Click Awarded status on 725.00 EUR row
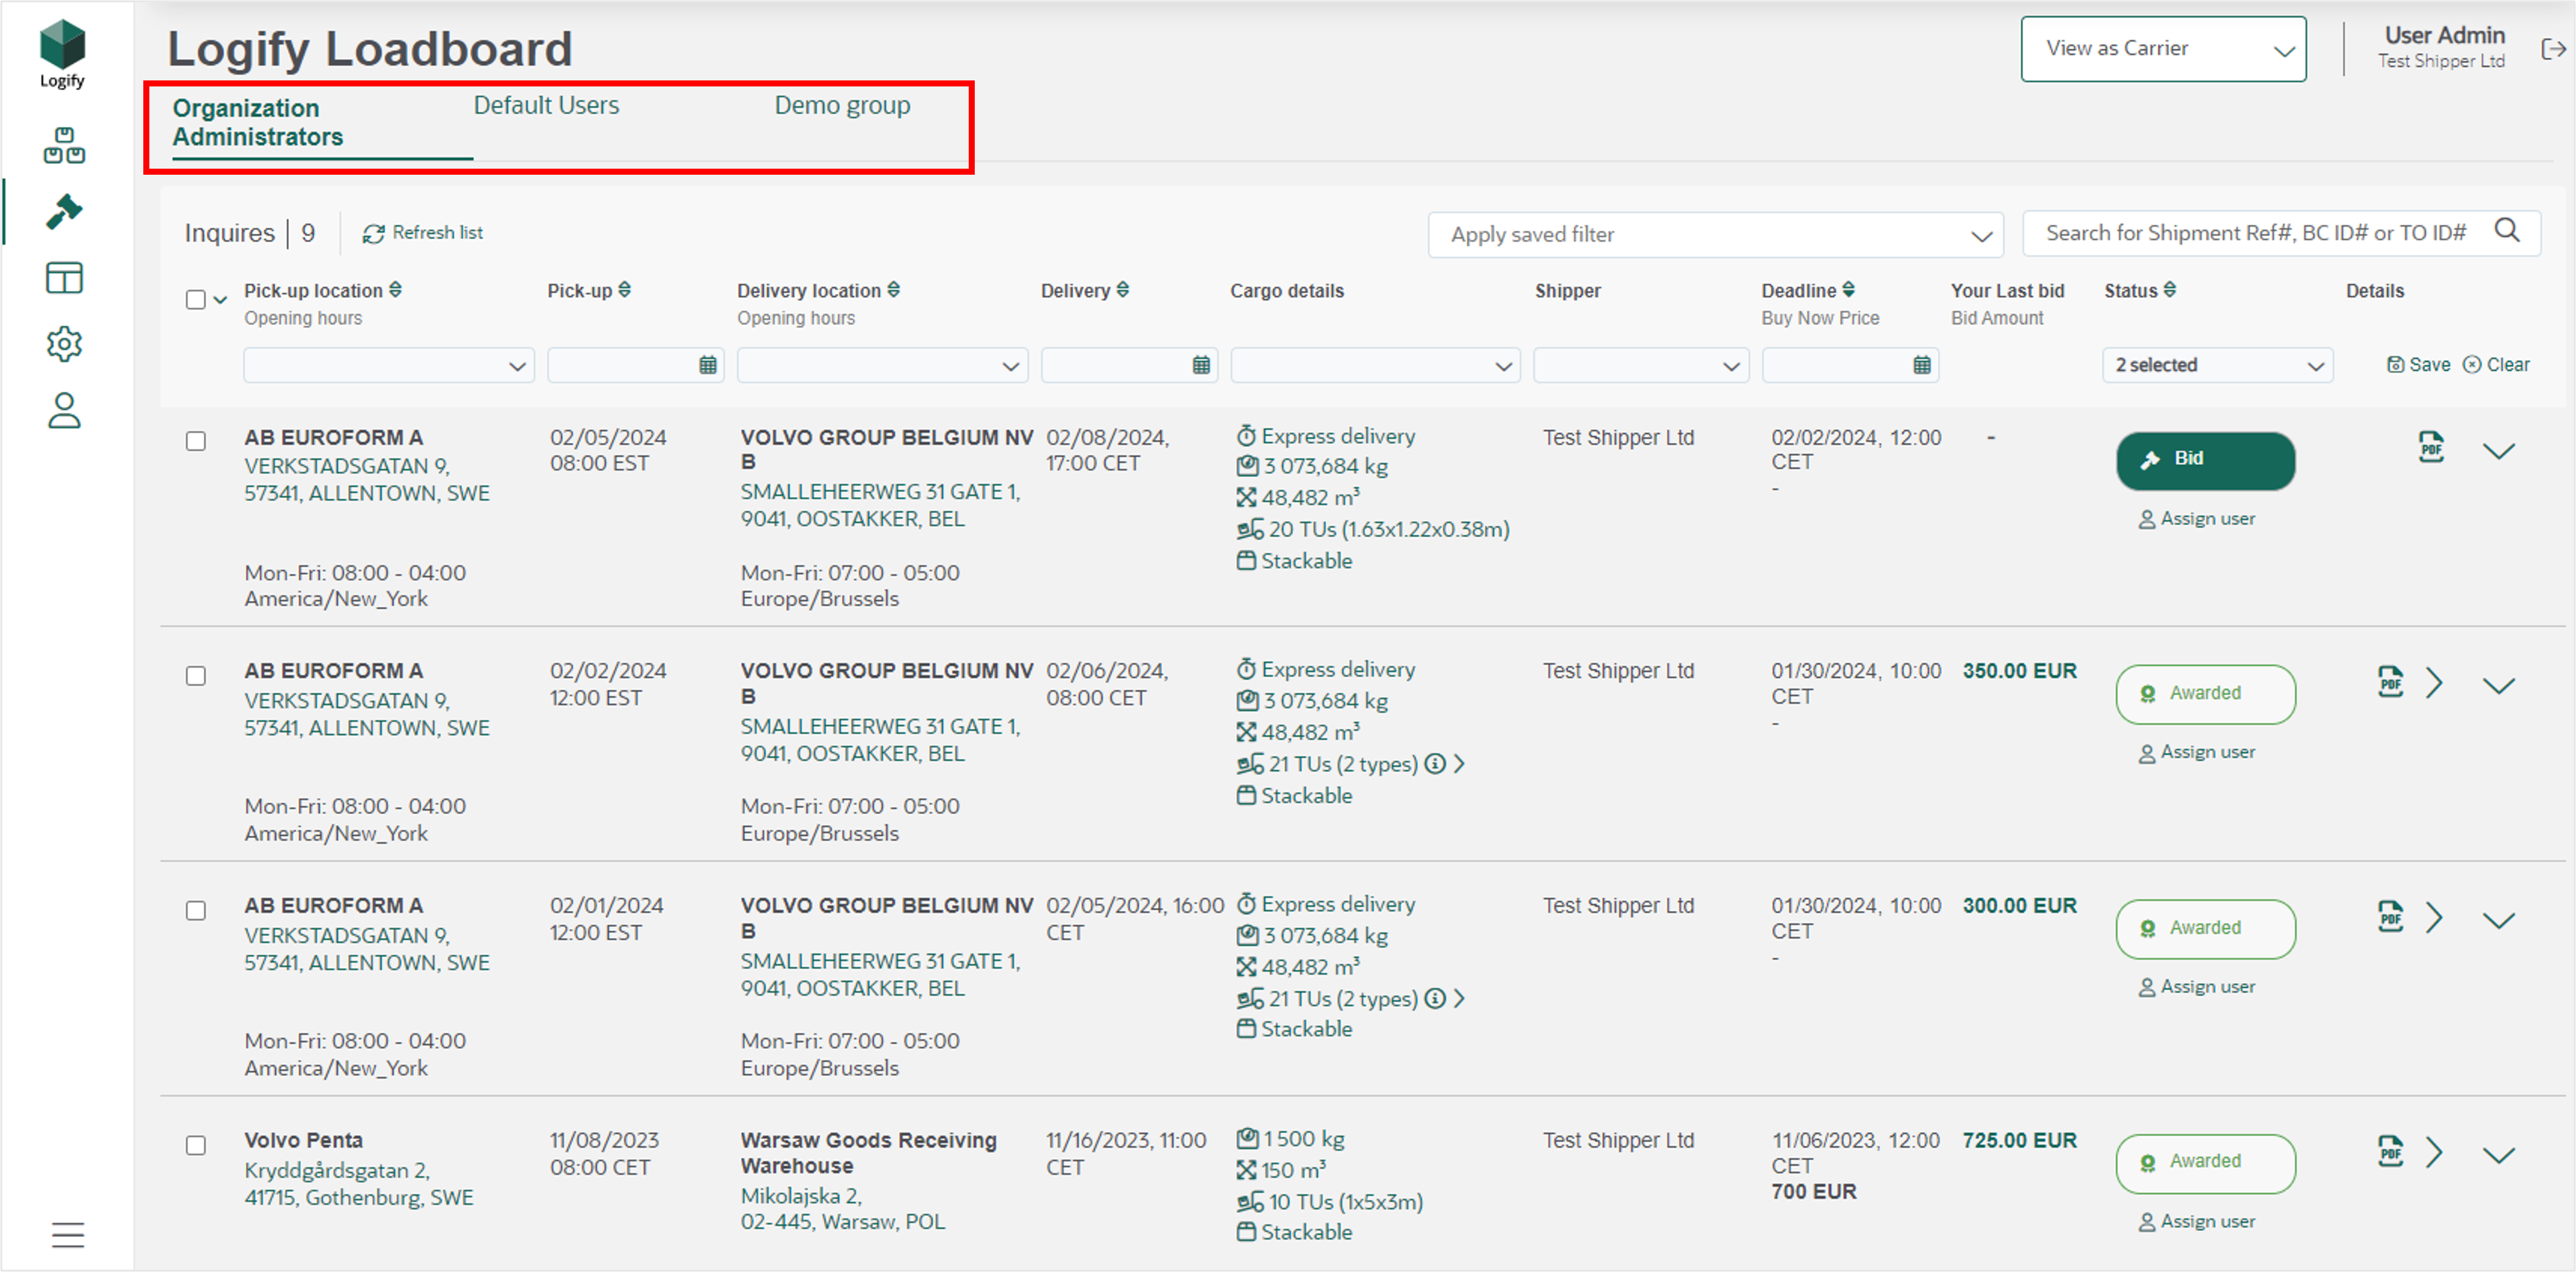 (2205, 1163)
